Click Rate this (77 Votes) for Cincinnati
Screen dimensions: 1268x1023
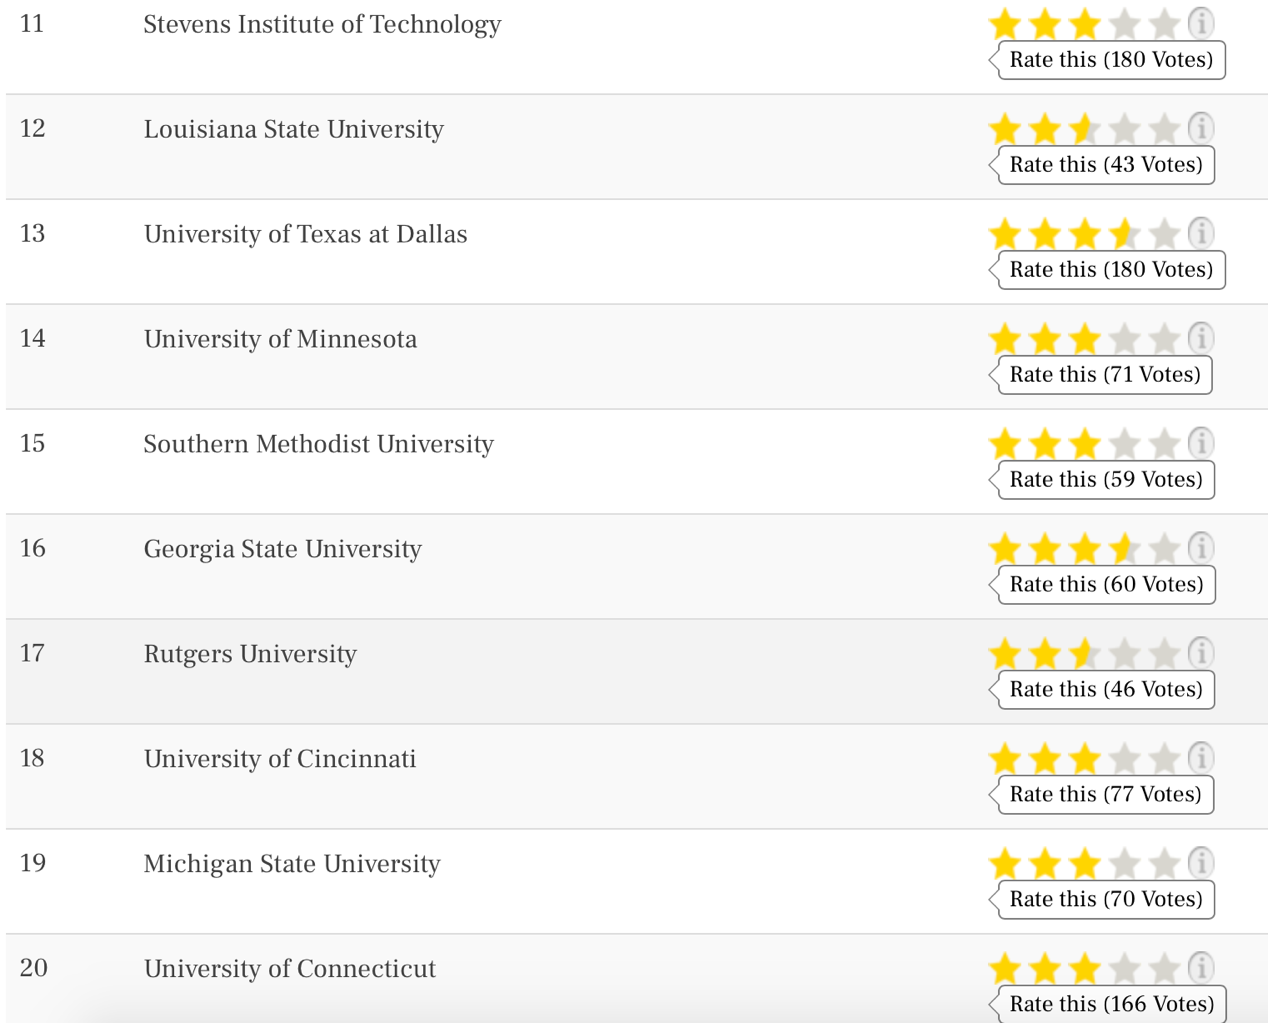[x=1105, y=795]
